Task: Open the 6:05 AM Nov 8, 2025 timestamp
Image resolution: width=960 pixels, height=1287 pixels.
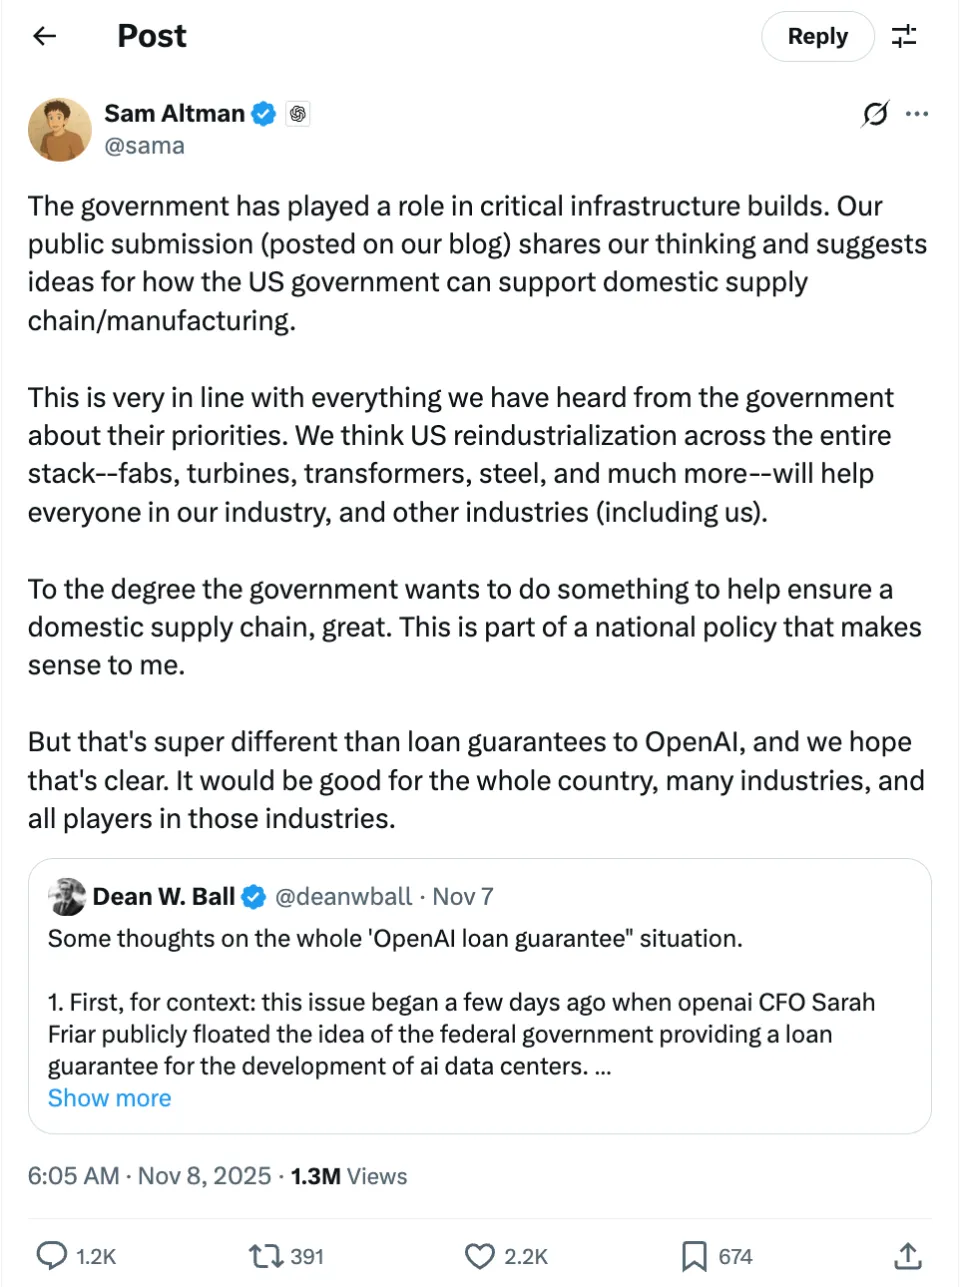Action: click(149, 1176)
